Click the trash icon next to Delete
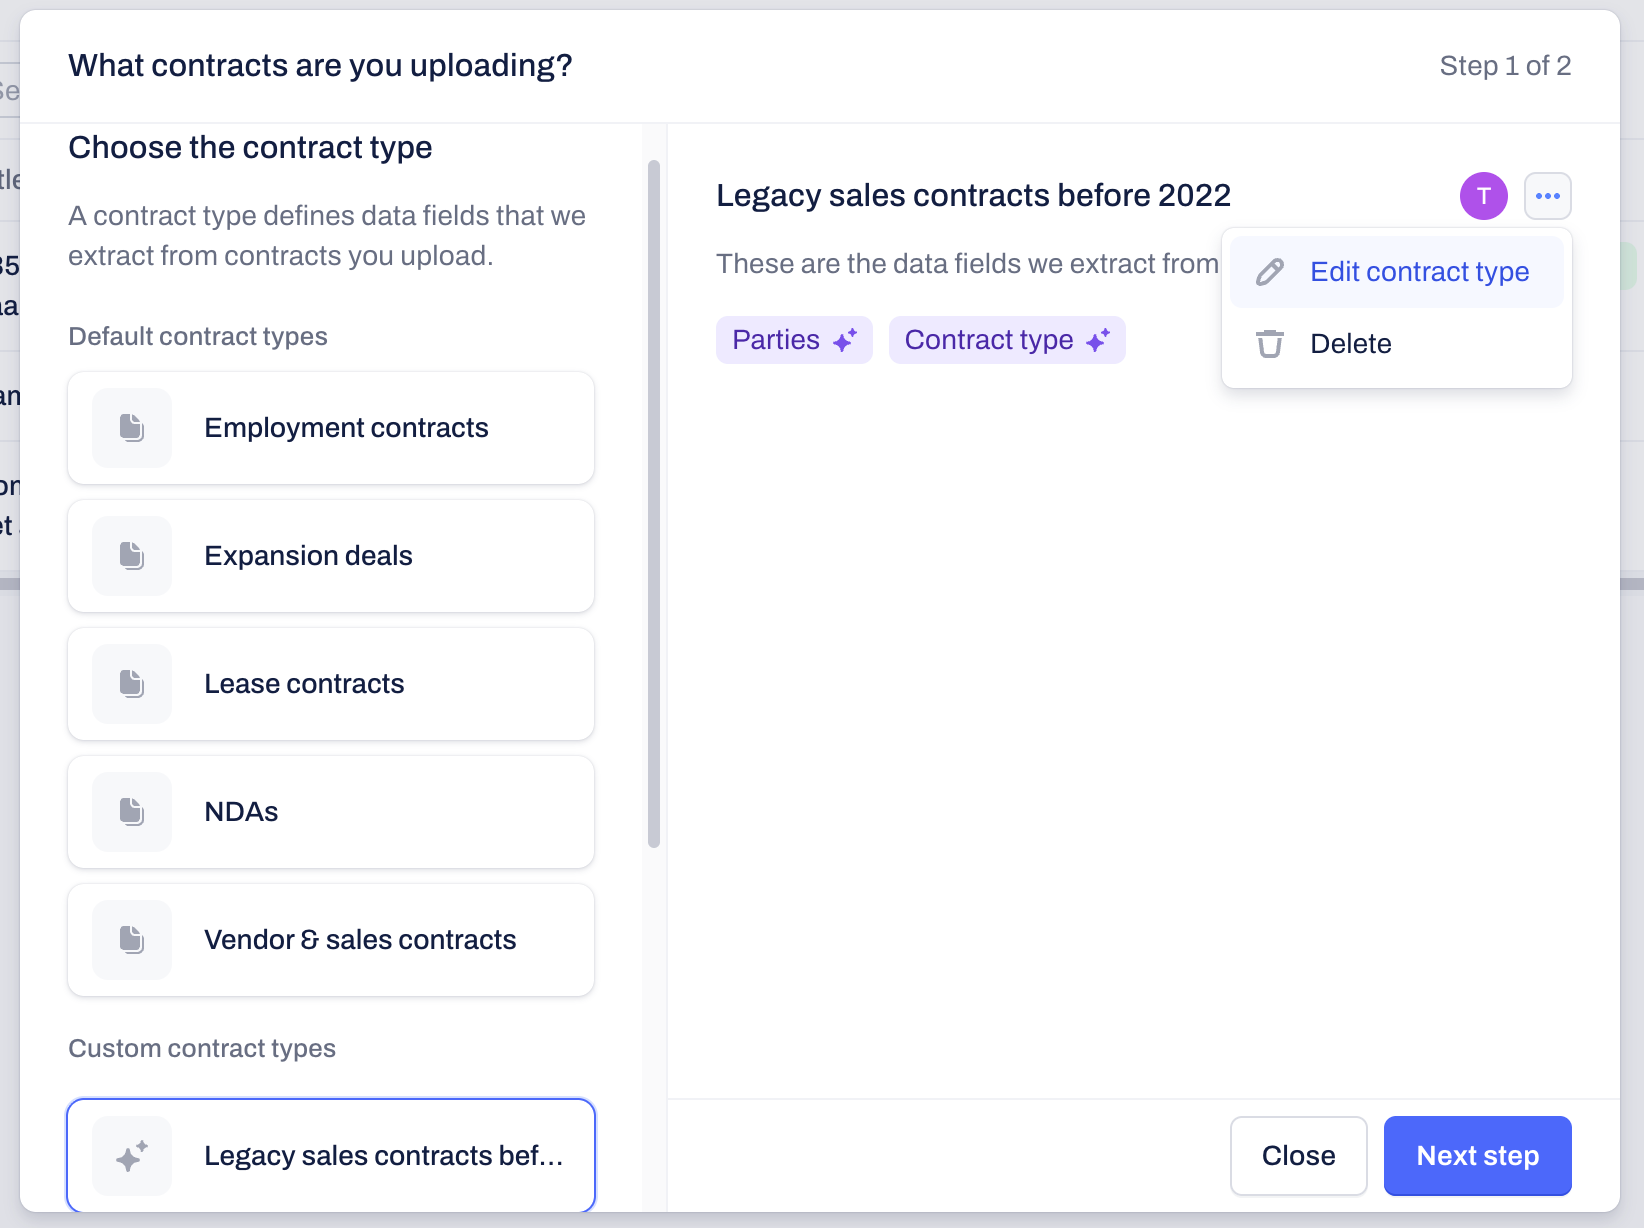This screenshot has width=1644, height=1228. coord(1270,344)
